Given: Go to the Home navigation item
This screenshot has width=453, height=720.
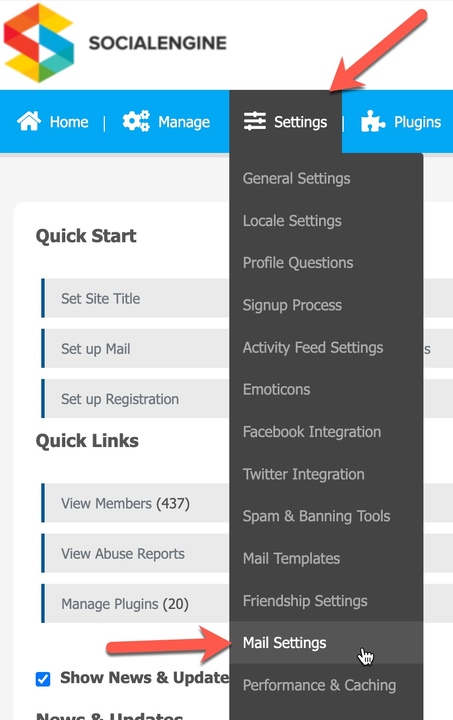Looking at the screenshot, I should (x=53, y=122).
